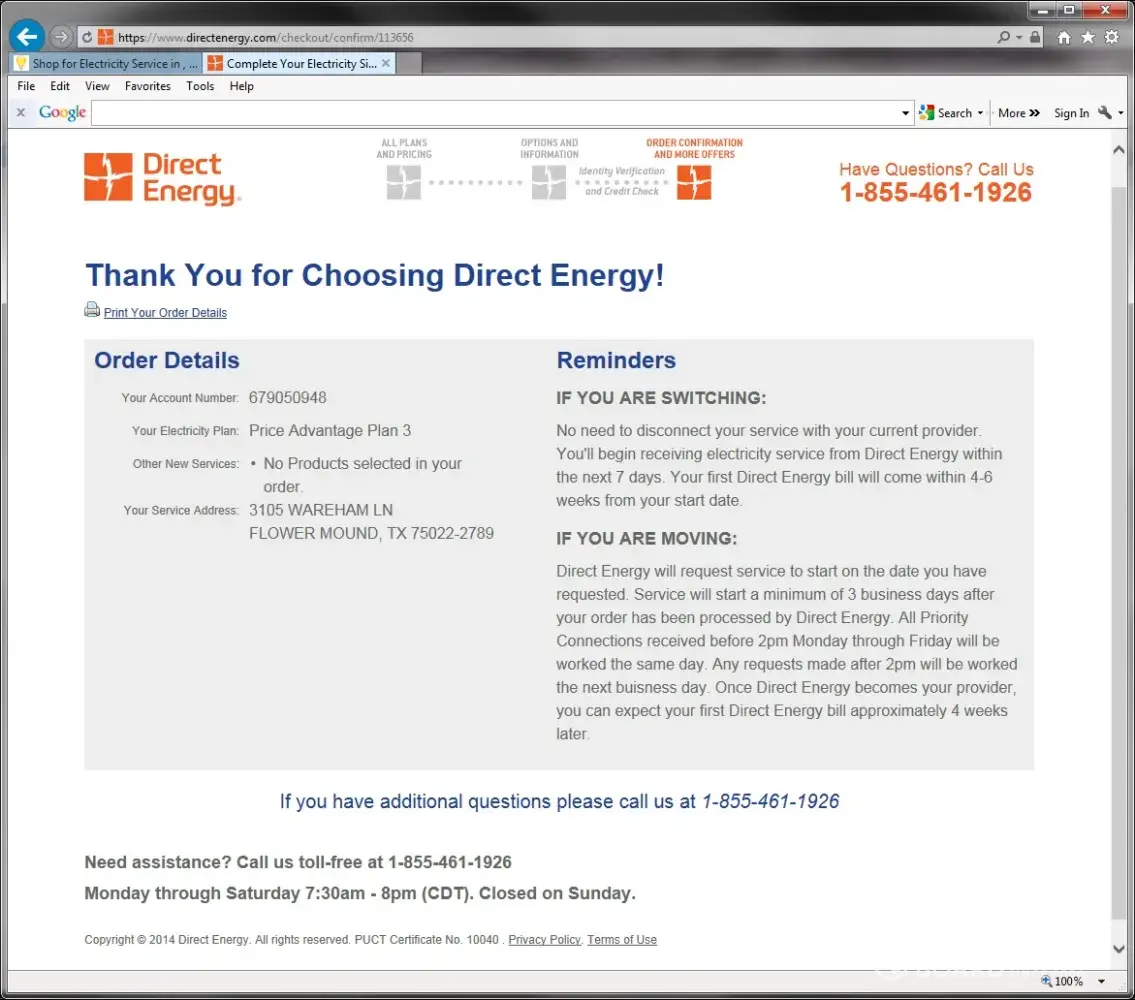Screen dimensions: 1135x1000
Task: Click italic phone number in additional questions line
Action: pyautogui.click(x=770, y=801)
